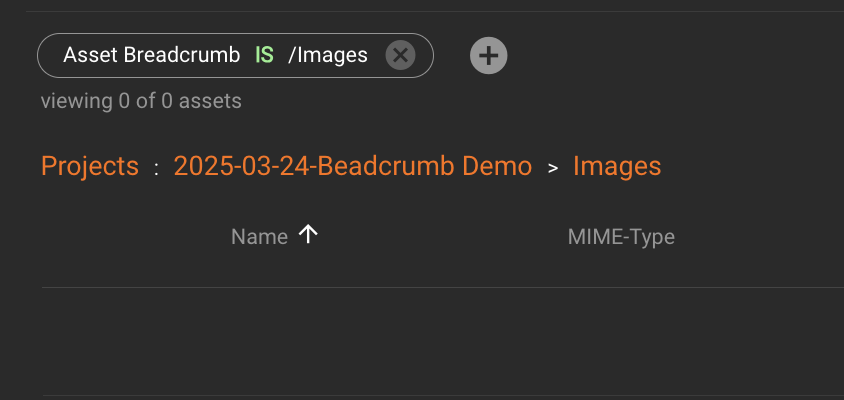Remove the Asset Breadcrumb filter chip
844x400 pixels.
coord(400,55)
